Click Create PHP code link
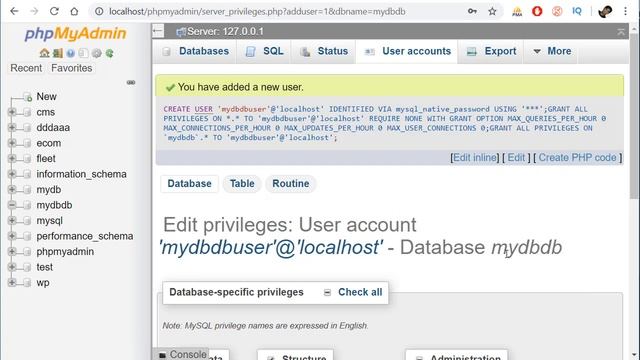 click(x=578, y=158)
